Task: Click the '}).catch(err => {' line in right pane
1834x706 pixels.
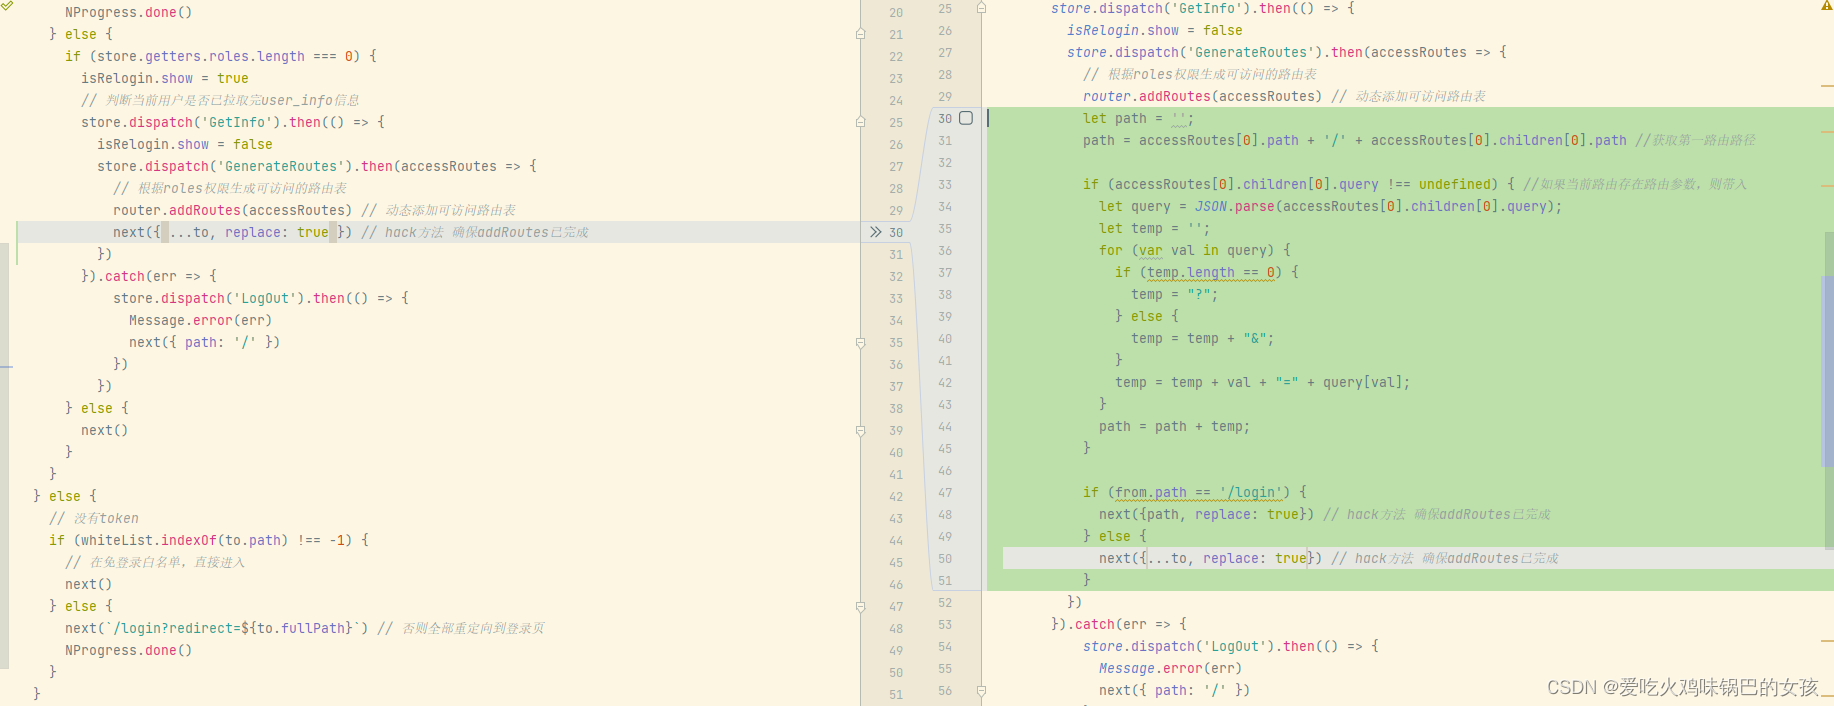Action: pyautogui.click(x=1119, y=624)
